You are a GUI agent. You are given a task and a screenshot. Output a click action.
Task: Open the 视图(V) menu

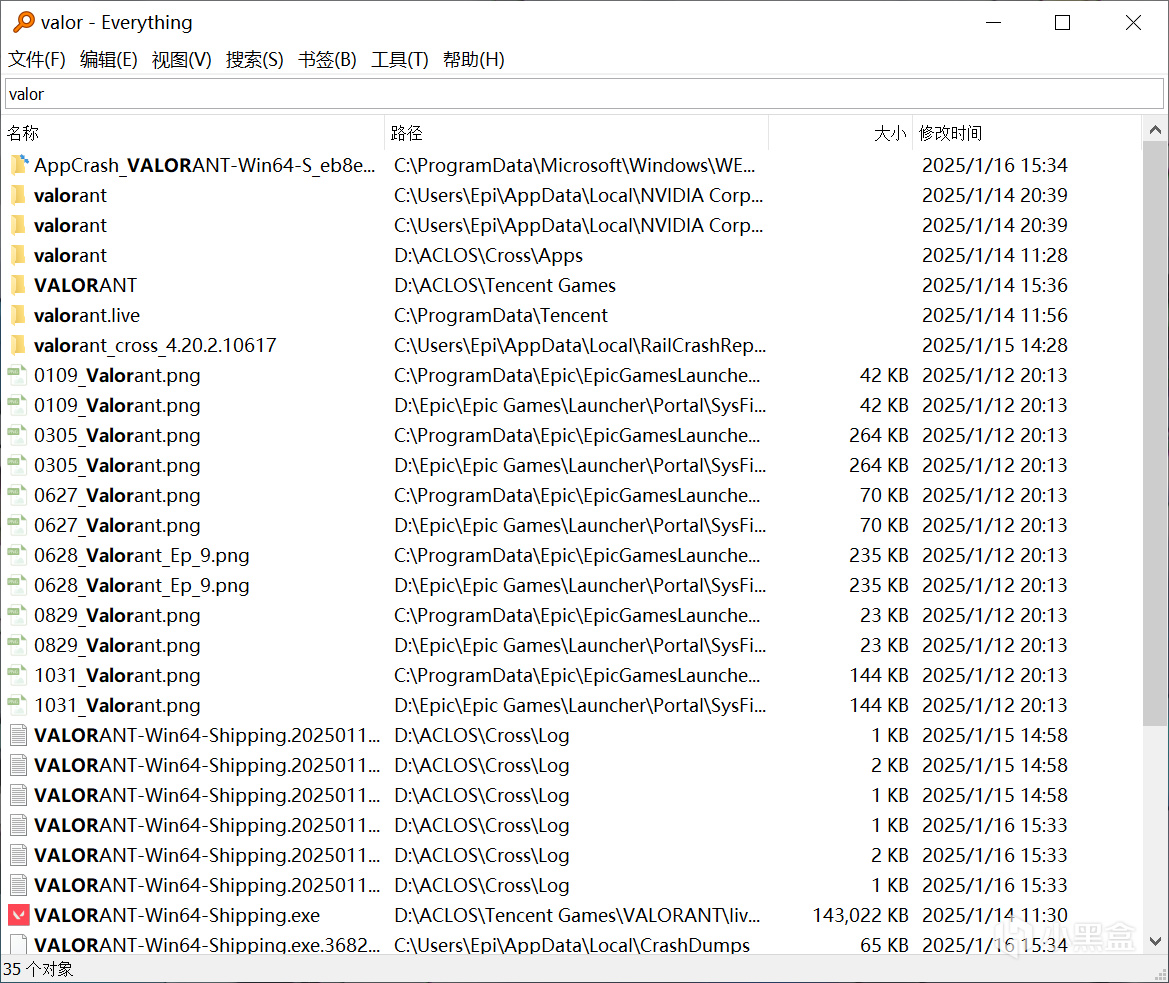point(182,60)
